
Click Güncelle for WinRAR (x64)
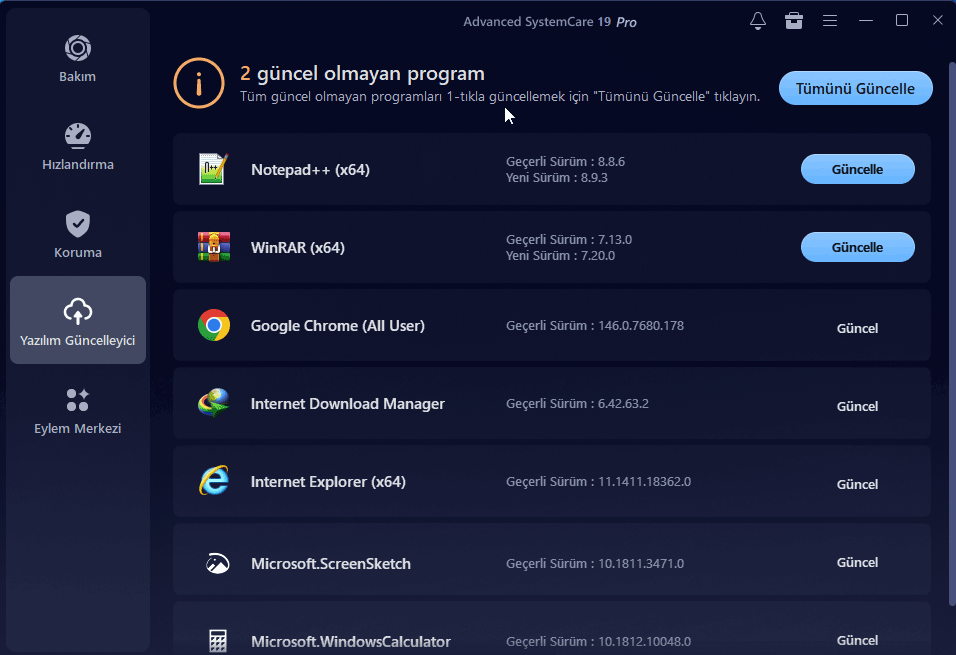click(x=857, y=247)
